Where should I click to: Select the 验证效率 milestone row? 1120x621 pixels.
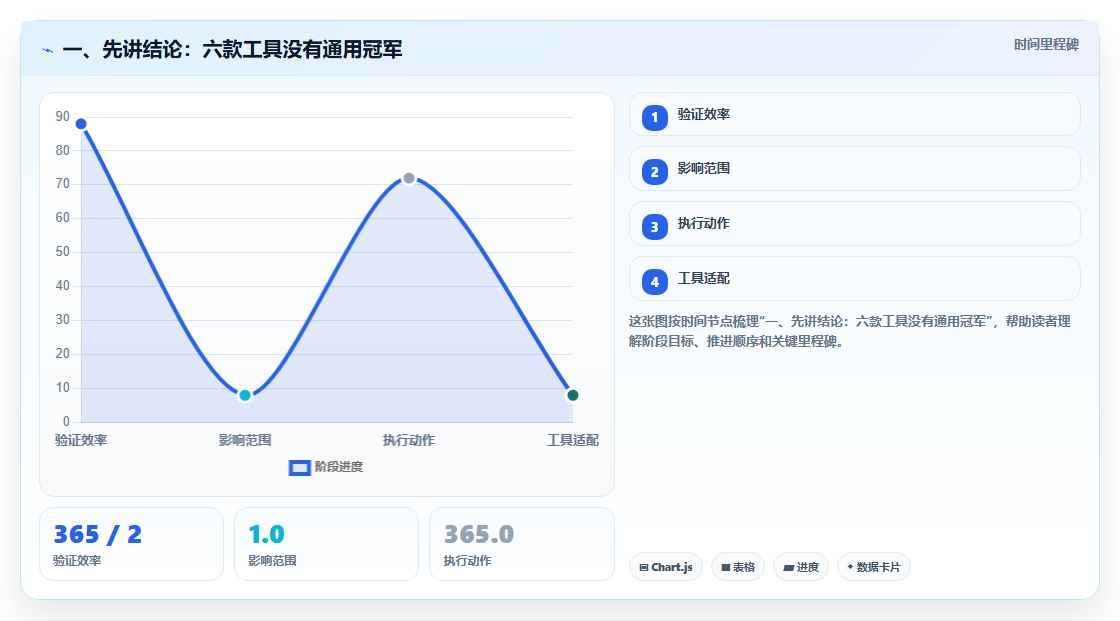[854, 114]
